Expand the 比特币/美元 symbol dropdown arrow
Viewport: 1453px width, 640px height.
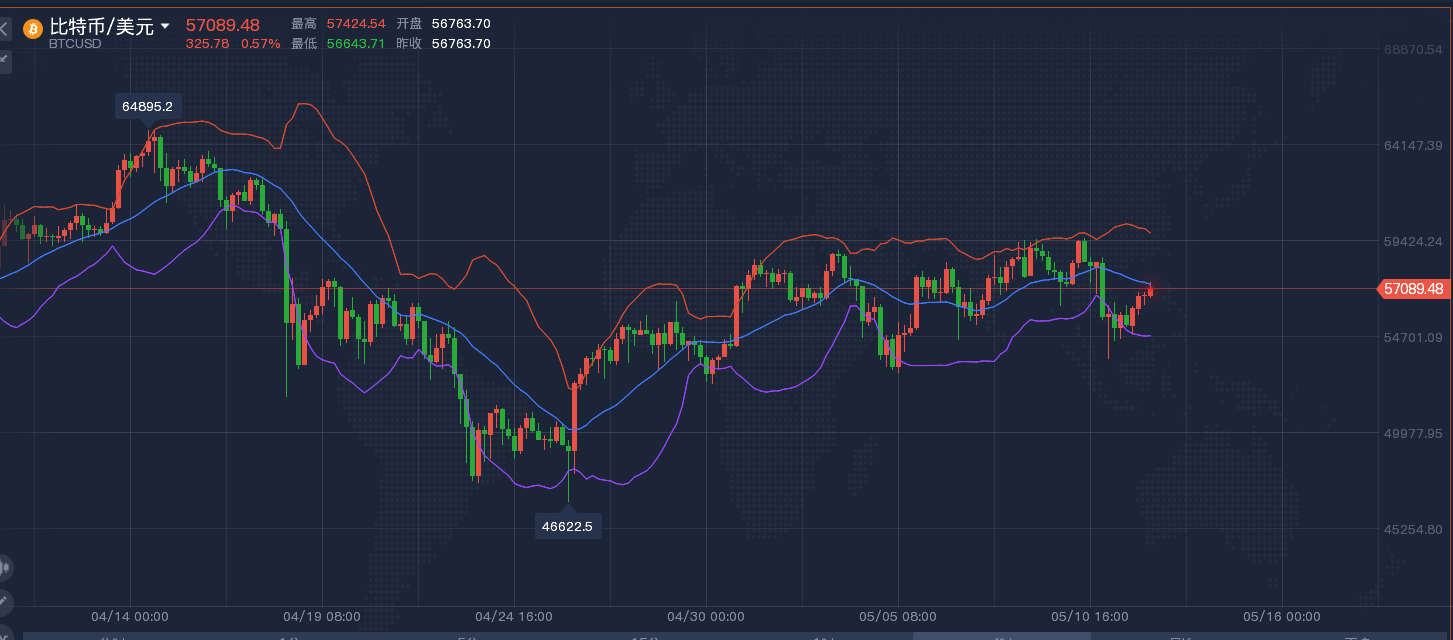pyautogui.click(x=165, y=26)
